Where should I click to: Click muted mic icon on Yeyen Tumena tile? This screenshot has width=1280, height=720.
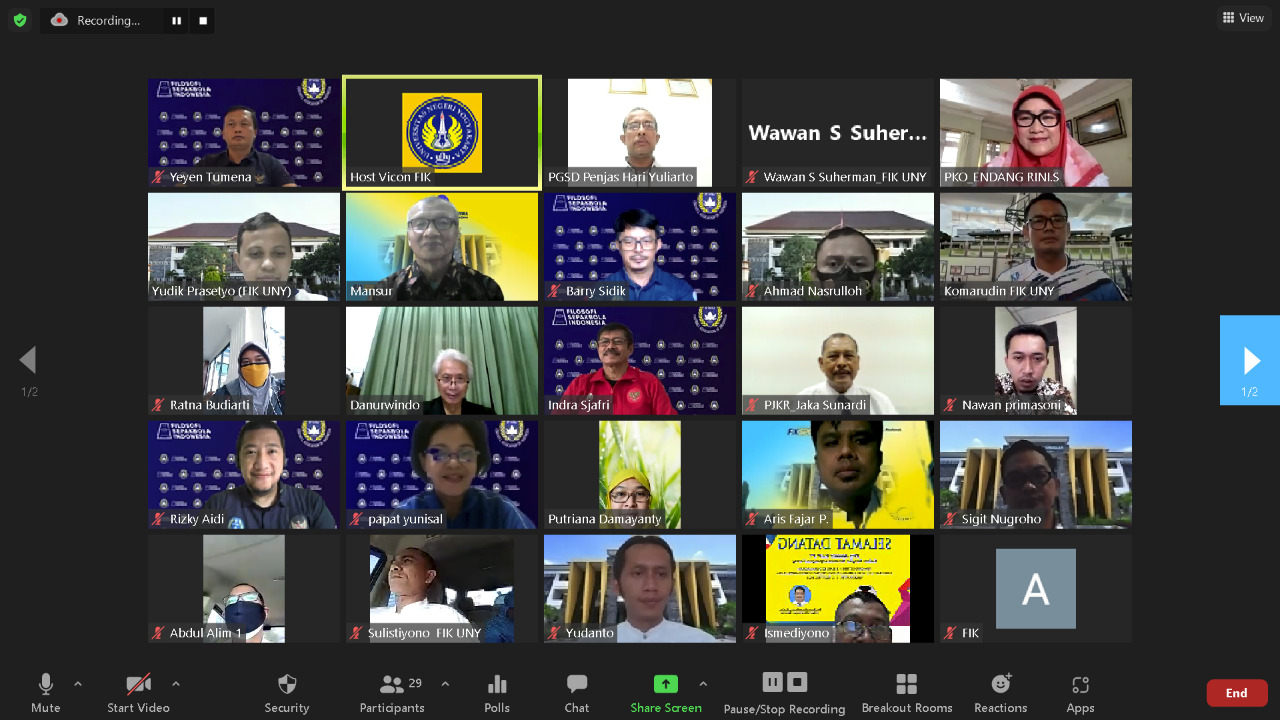158,177
